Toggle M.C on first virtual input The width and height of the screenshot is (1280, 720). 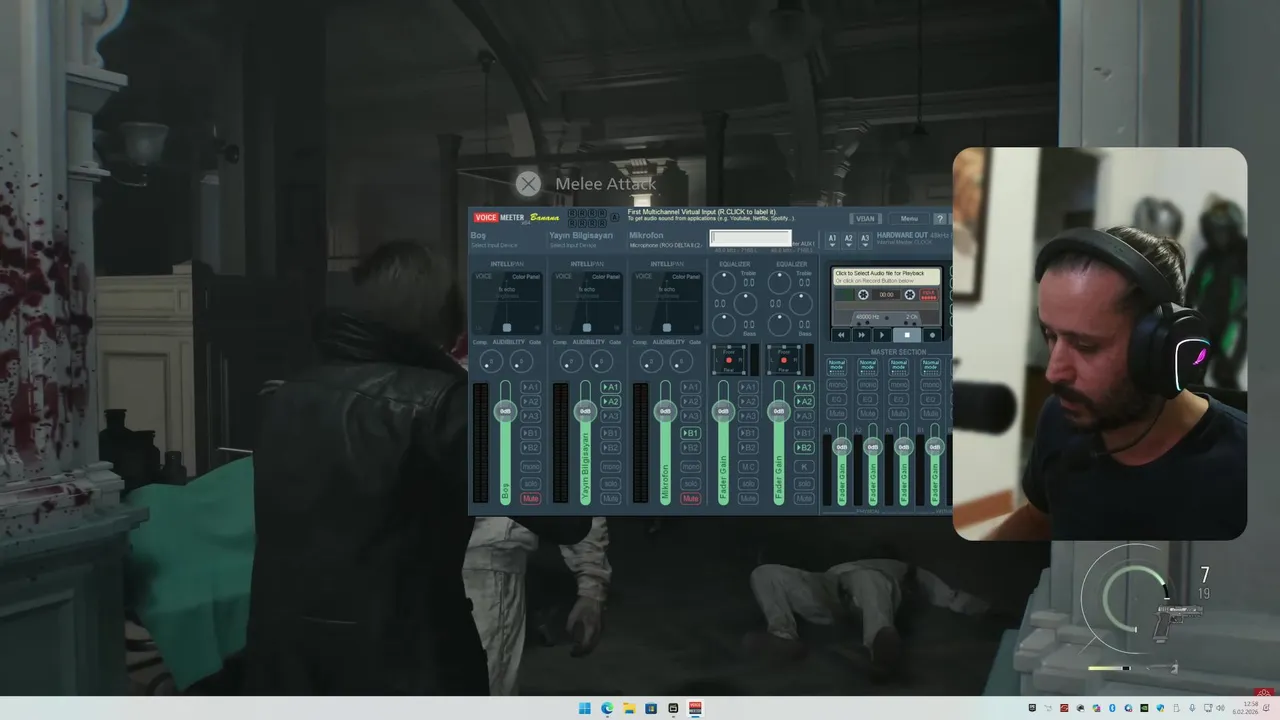tap(748, 467)
